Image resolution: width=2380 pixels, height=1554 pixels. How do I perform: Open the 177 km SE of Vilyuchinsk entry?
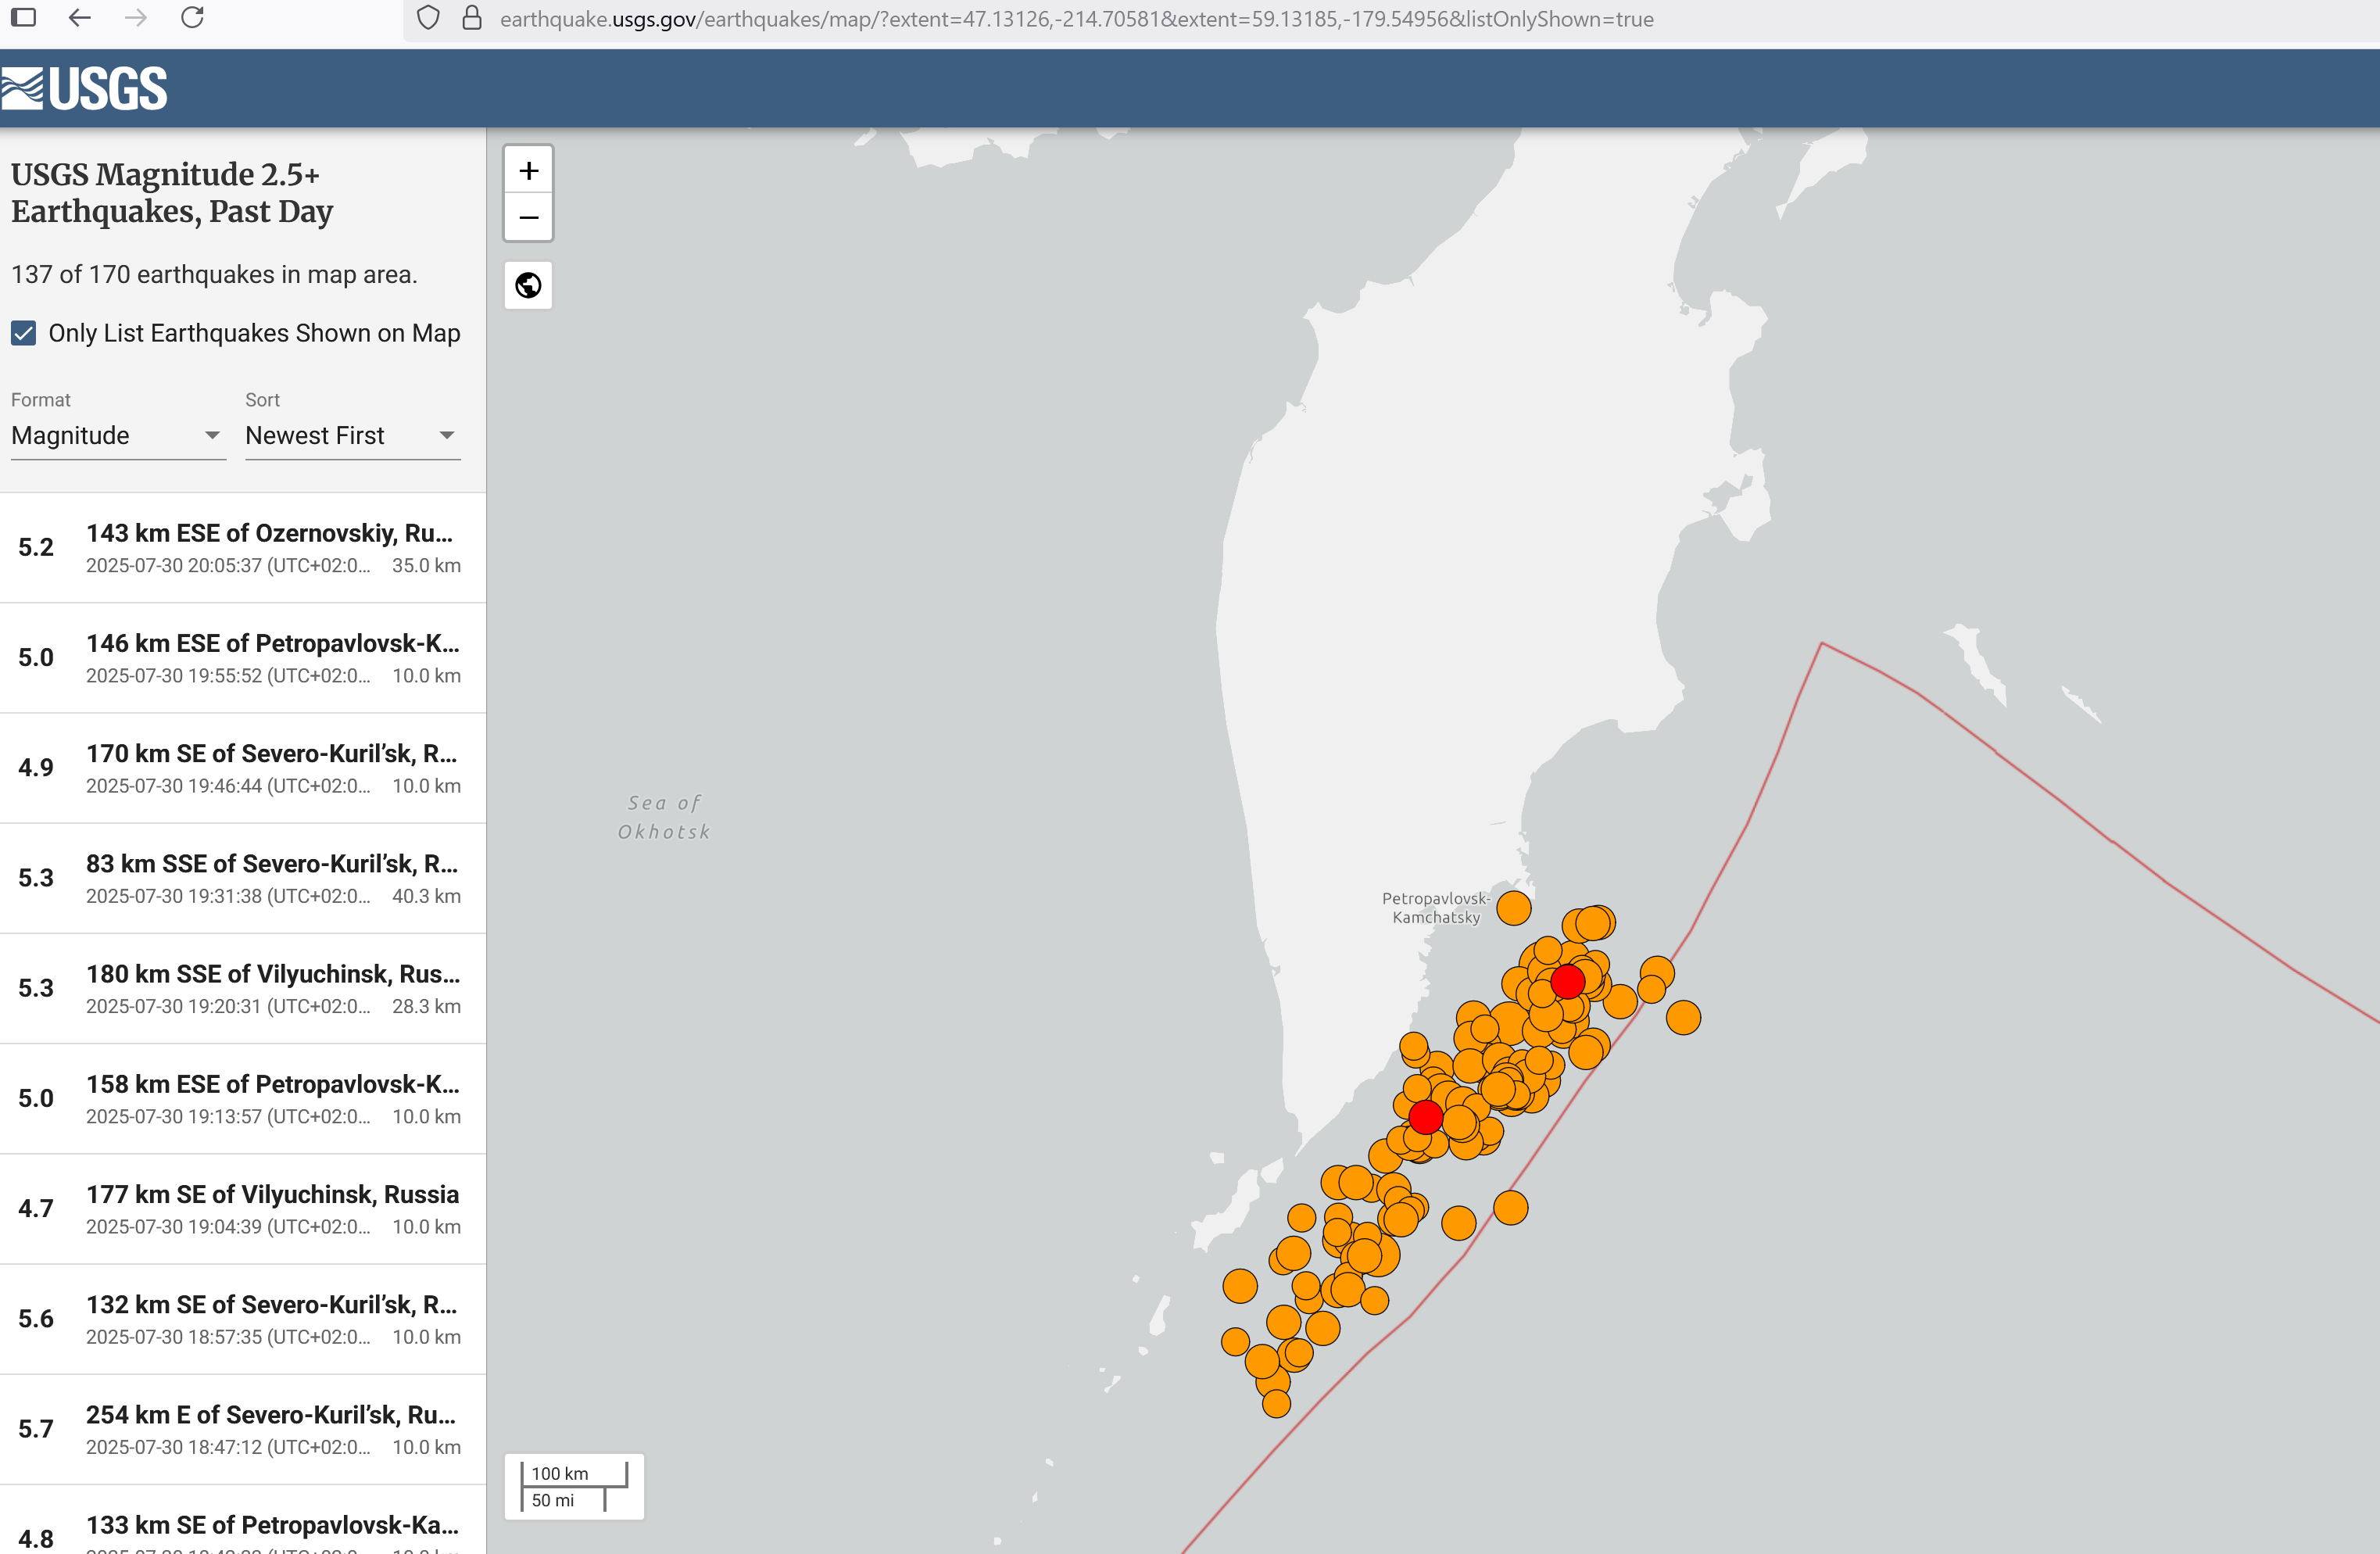[x=242, y=1209]
